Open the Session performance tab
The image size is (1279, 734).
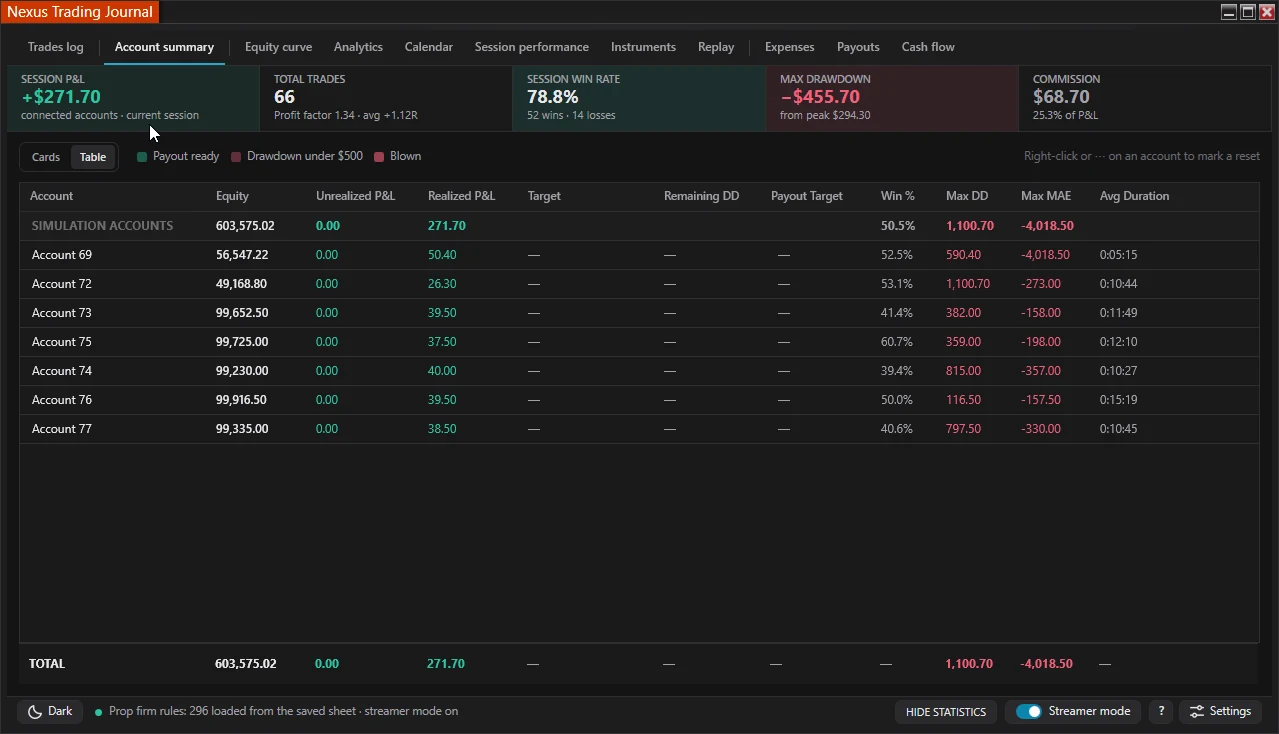[x=532, y=47]
